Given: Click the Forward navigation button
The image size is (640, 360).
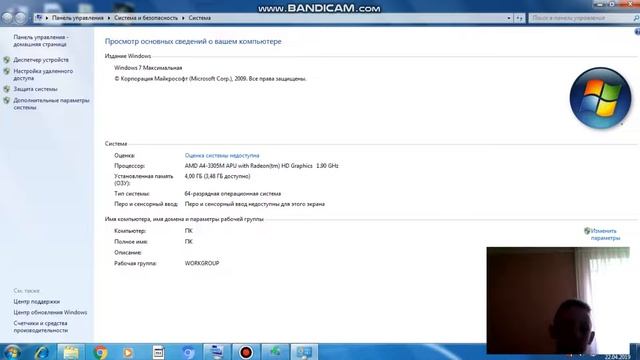Looking at the screenshot, I should (x=20, y=18).
